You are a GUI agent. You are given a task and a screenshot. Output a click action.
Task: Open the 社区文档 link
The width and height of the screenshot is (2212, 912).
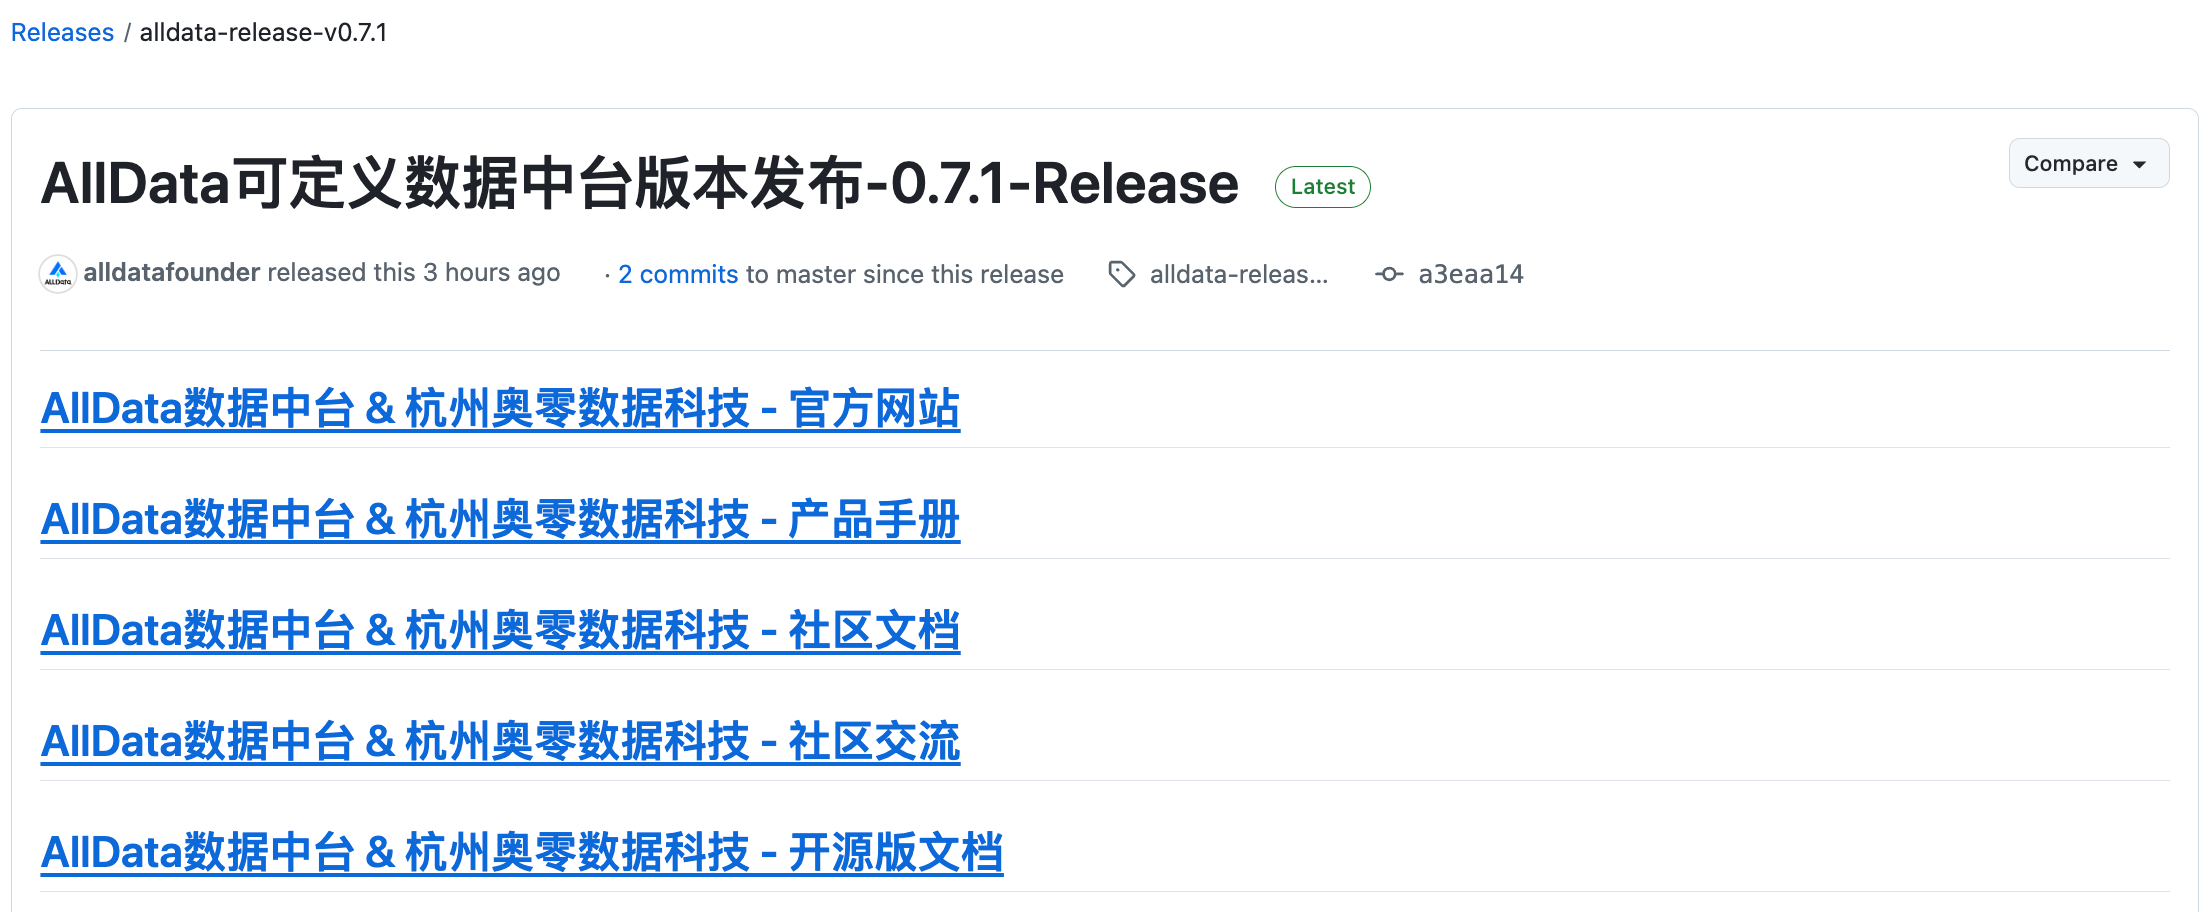pos(500,630)
